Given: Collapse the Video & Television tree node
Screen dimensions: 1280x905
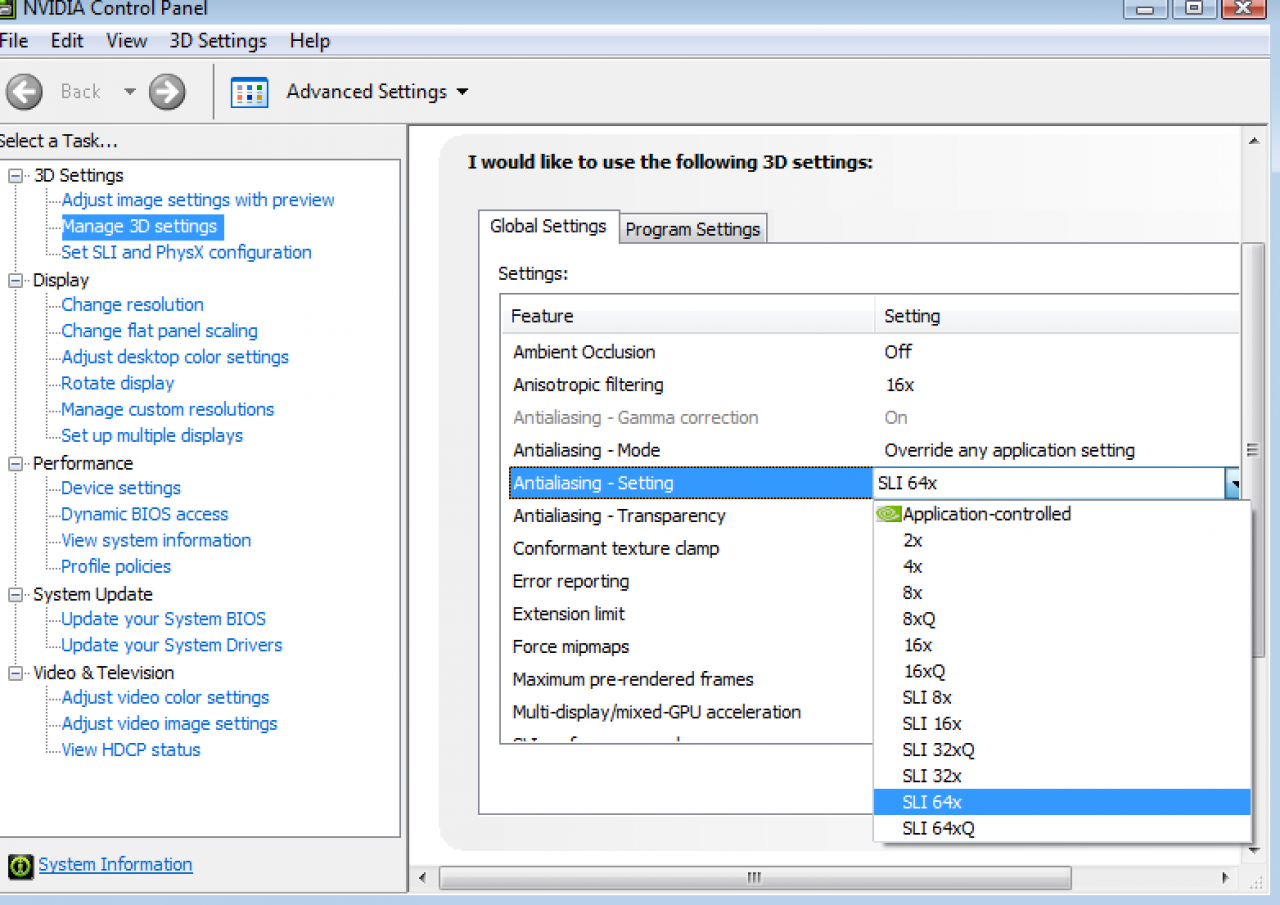Looking at the screenshot, I should pos(15,673).
